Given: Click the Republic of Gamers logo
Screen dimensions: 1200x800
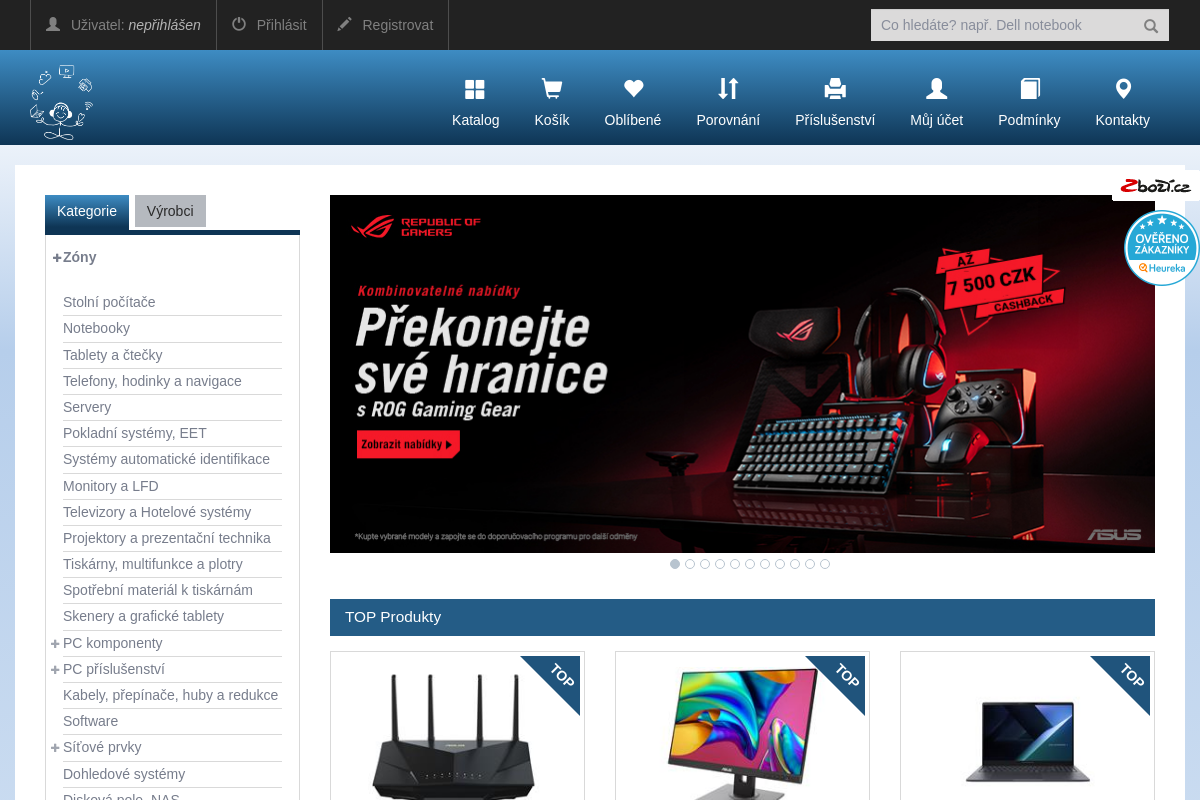Looking at the screenshot, I should coord(415,227).
